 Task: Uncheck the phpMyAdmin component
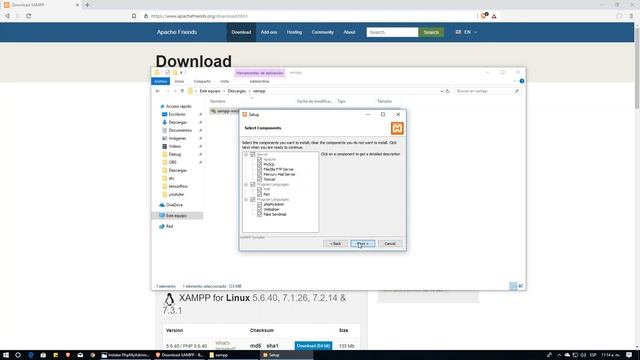coord(259,204)
